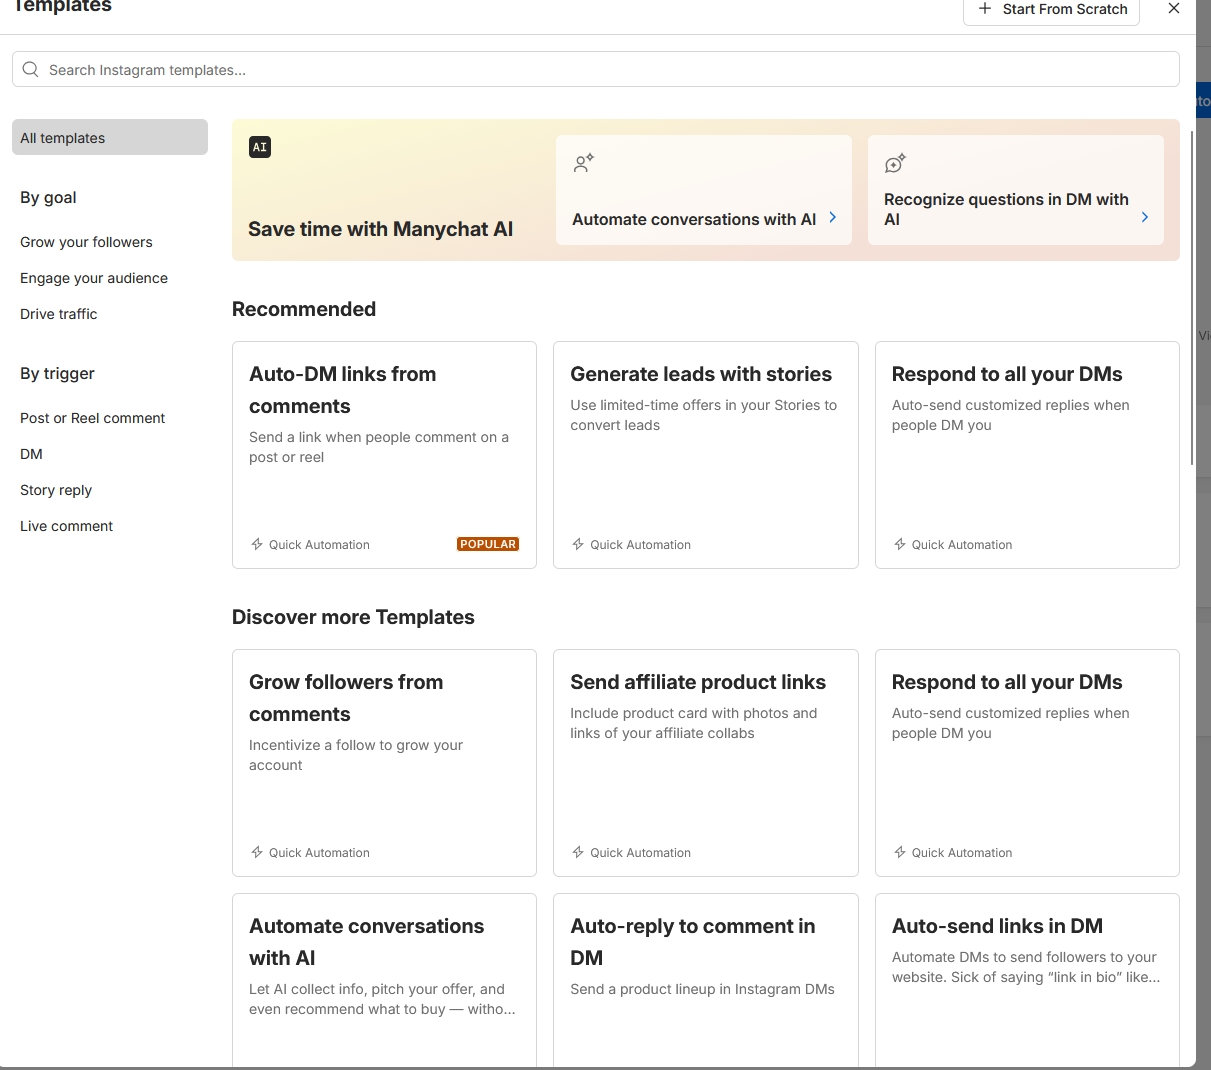Viewport: 1211px width, 1070px height.
Task: Click Start From Scratch button
Action: [1052, 10]
